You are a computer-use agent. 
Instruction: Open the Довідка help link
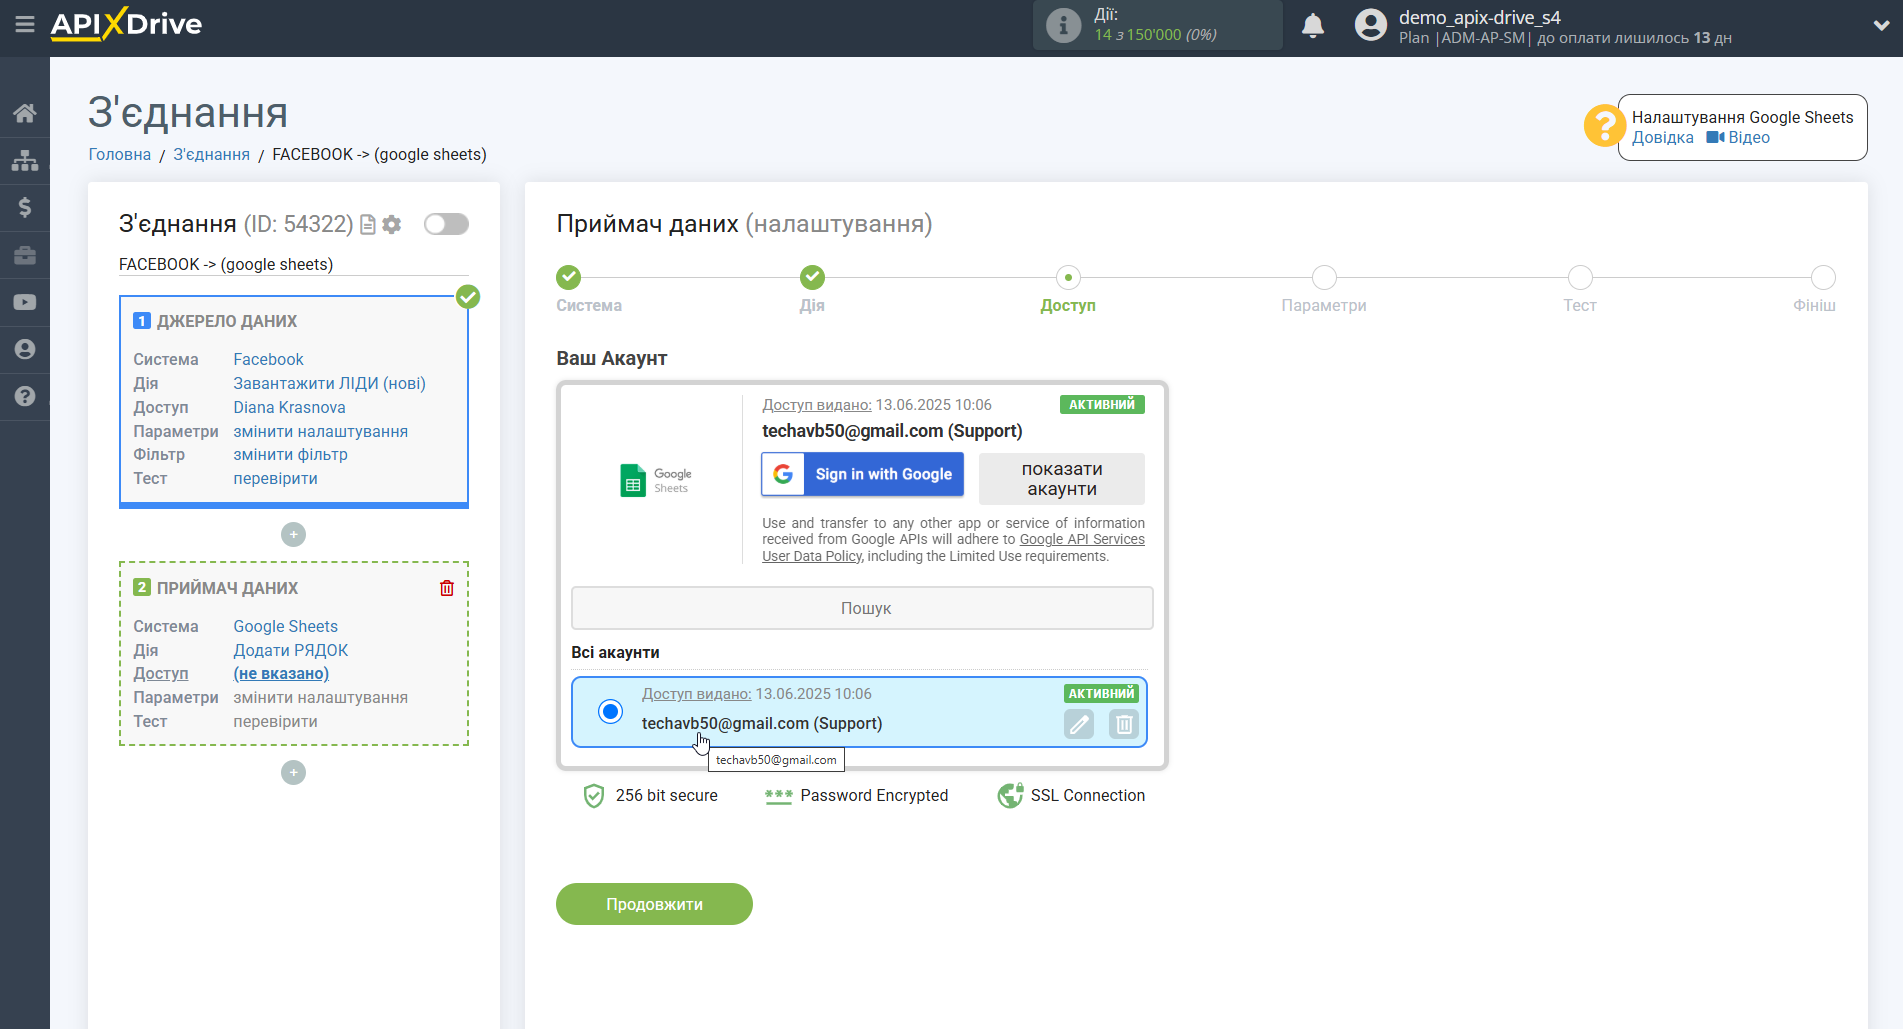pos(1662,138)
